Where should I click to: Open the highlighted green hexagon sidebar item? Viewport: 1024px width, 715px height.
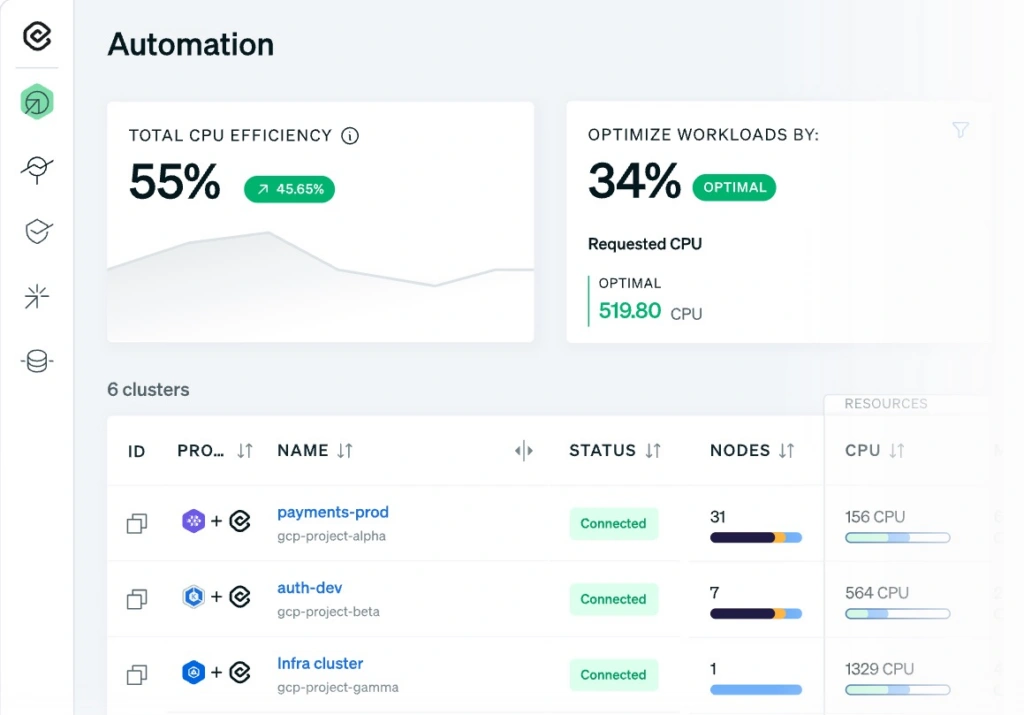click(x=37, y=102)
